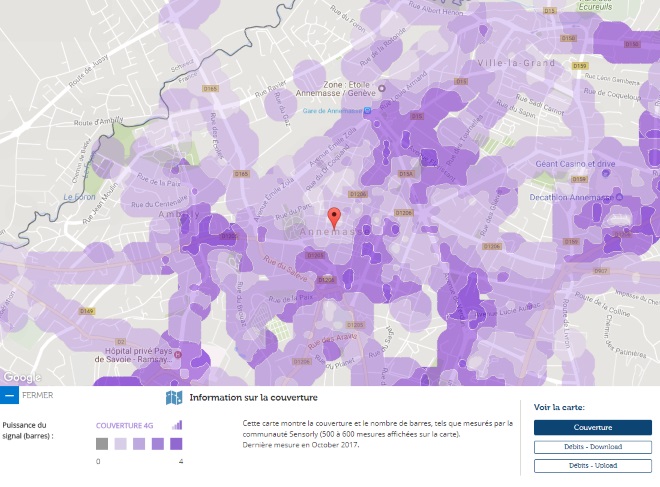Click the Annemasse city label
Image resolution: width=660 pixels, height=487 pixels.
point(335,232)
